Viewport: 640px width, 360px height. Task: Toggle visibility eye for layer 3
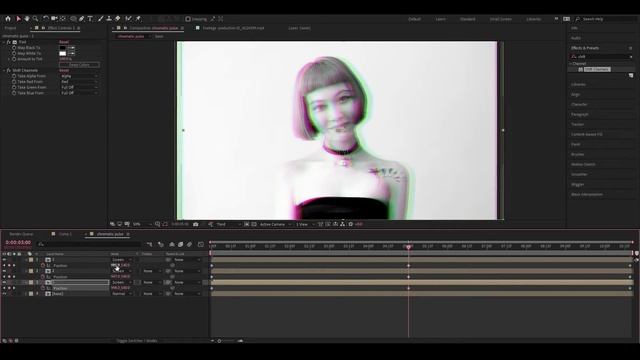point(4,282)
